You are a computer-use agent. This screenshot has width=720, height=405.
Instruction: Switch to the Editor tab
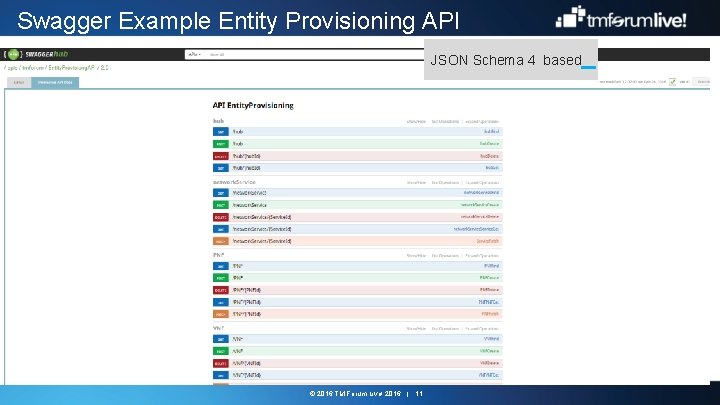click(19, 83)
